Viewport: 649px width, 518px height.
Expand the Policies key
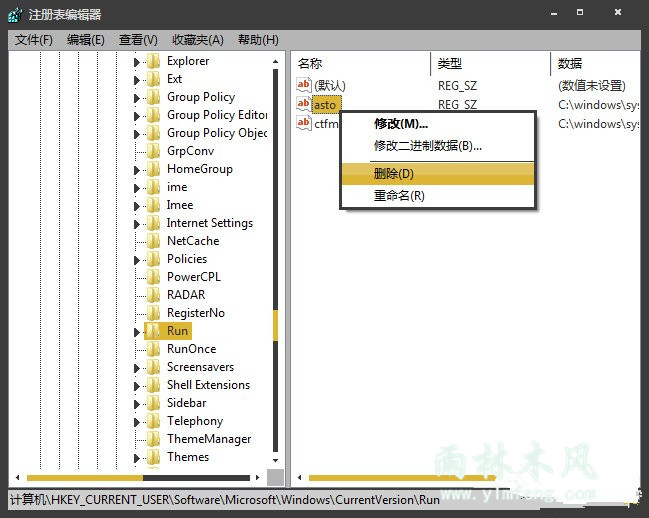[137, 260]
